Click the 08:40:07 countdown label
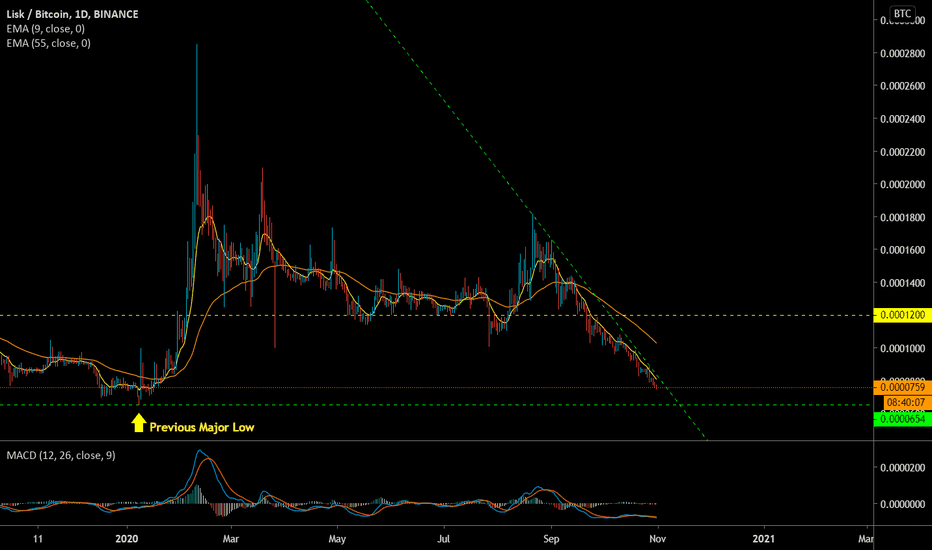Screen dimensions: 932x550 [908, 403]
